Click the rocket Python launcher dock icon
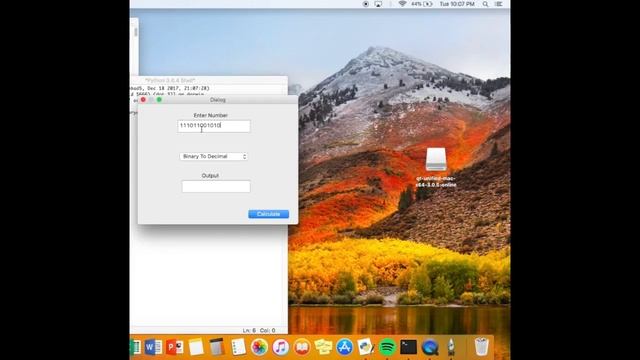This screenshot has height=360, width=640. 451,347
